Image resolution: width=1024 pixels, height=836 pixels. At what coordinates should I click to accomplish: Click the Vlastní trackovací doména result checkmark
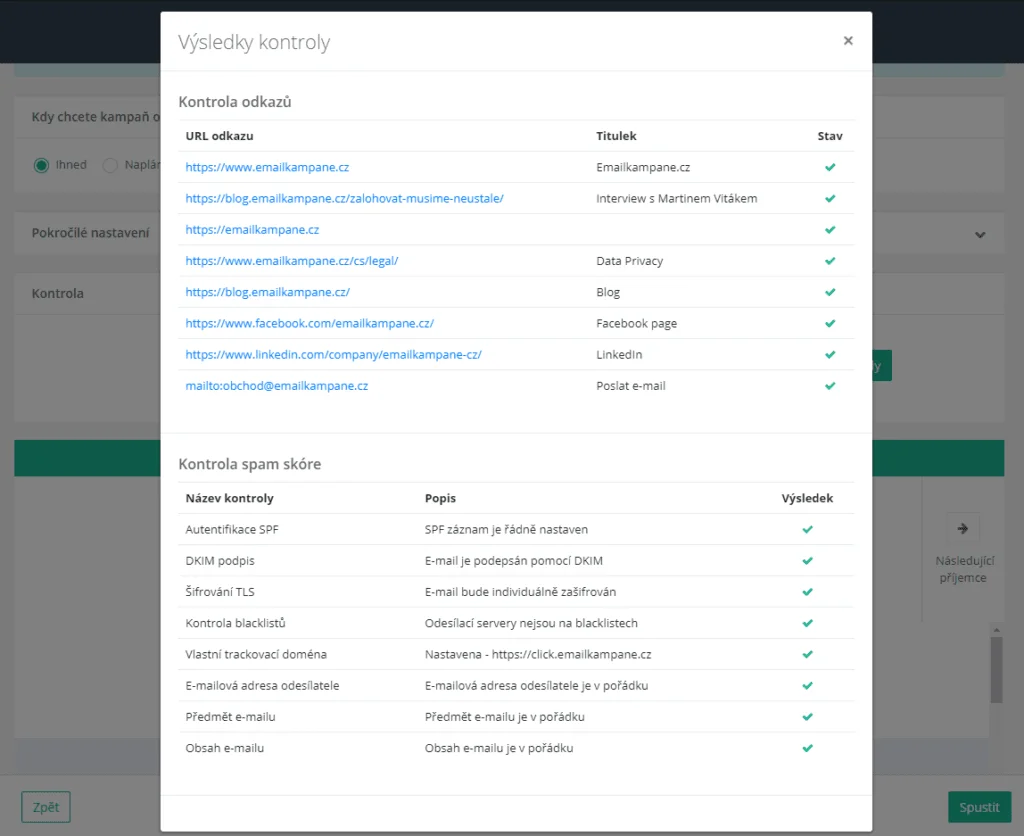pyautogui.click(x=808, y=654)
